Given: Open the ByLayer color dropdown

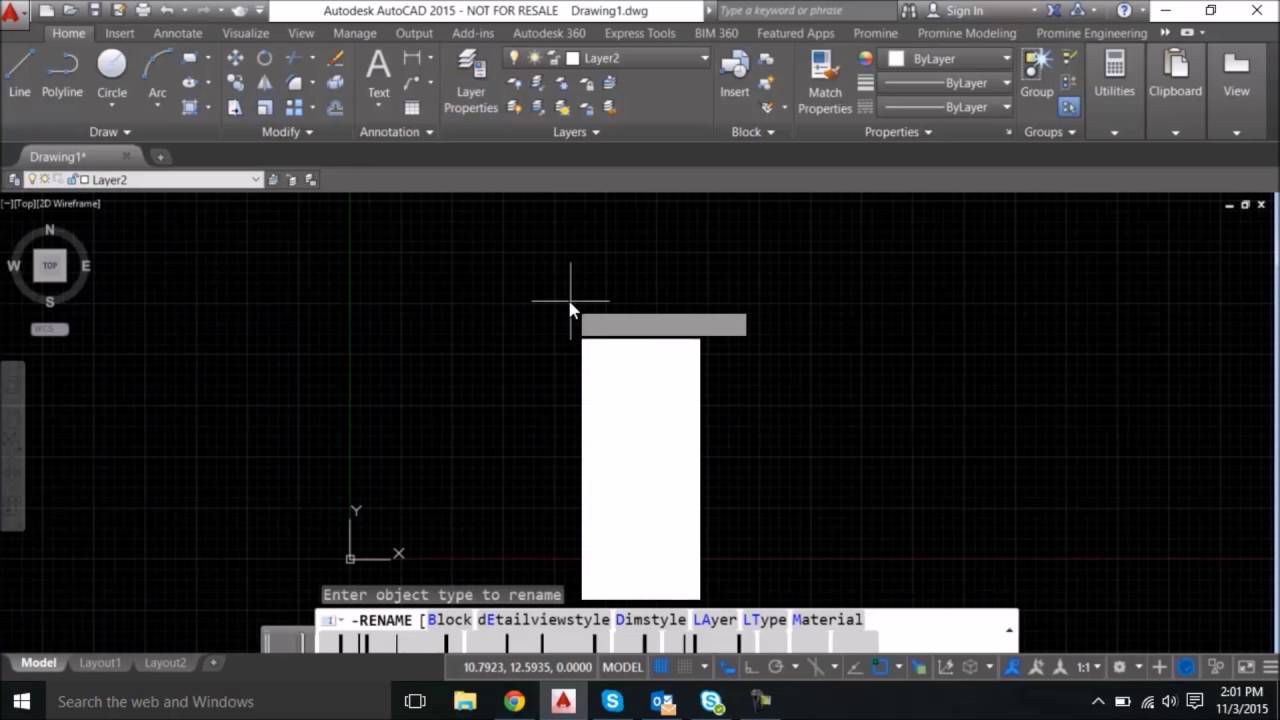Looking at the screenshot, I should click(x=1007, y=59).
